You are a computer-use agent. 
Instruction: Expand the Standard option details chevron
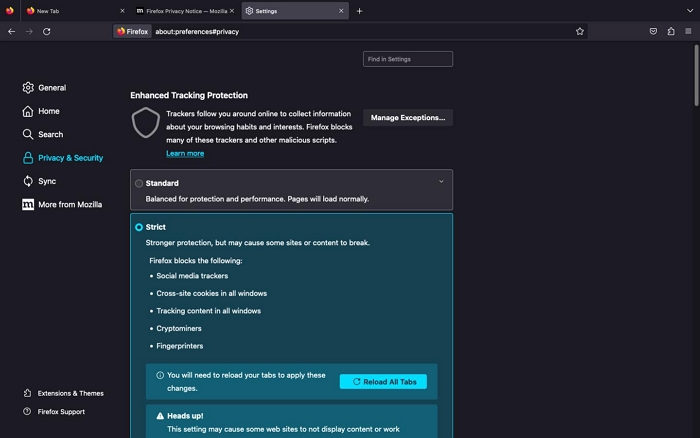pos(441,181)
